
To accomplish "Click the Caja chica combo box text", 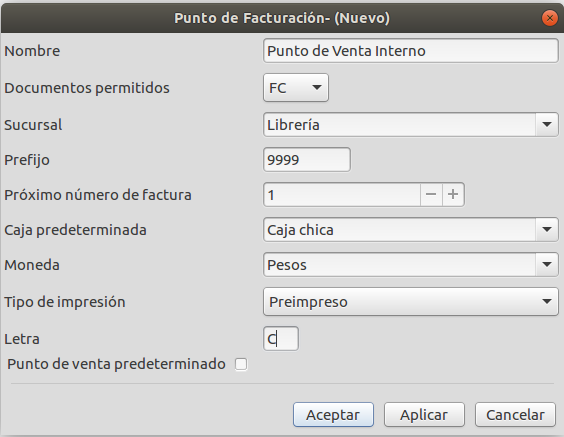I will click(x=300, y=230).
